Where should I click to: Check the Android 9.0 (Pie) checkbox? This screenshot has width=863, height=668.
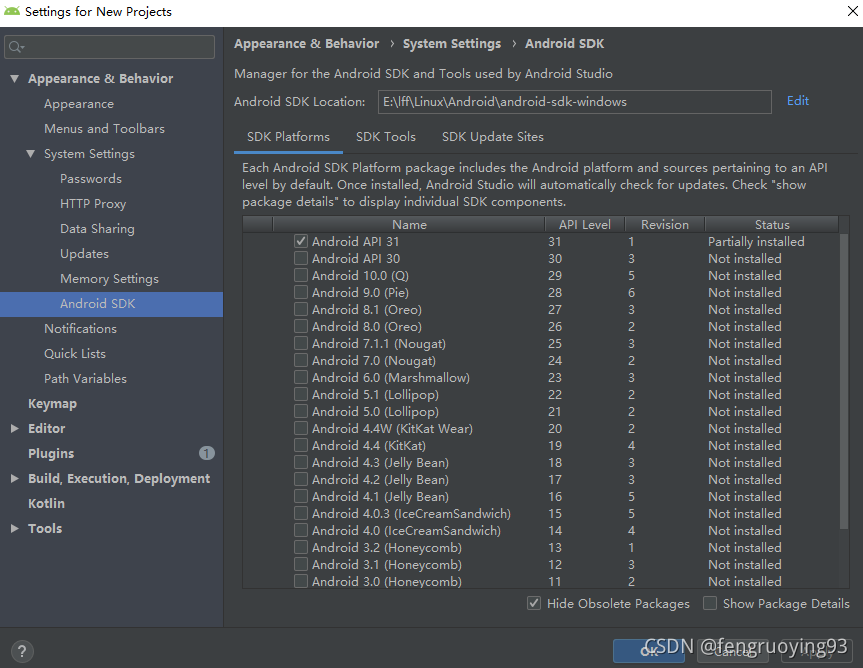[x=301, y=293]
